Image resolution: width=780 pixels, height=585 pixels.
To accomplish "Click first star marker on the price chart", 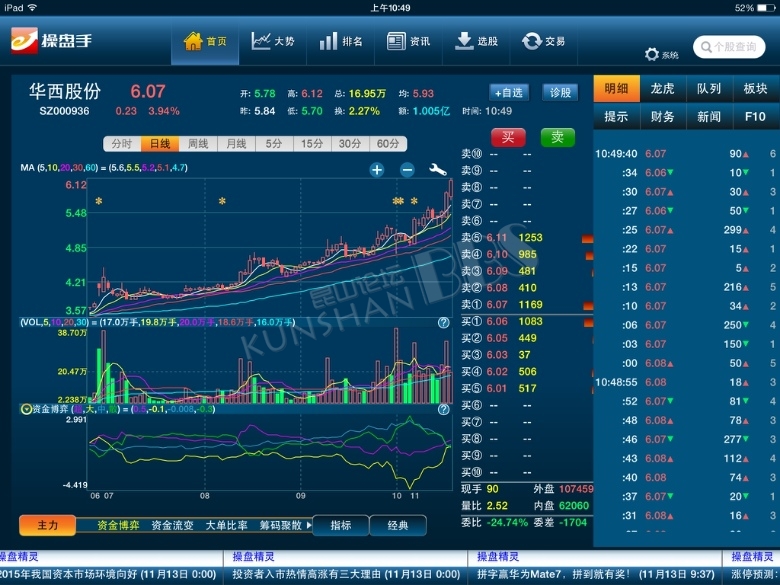I will click(98, 201).
